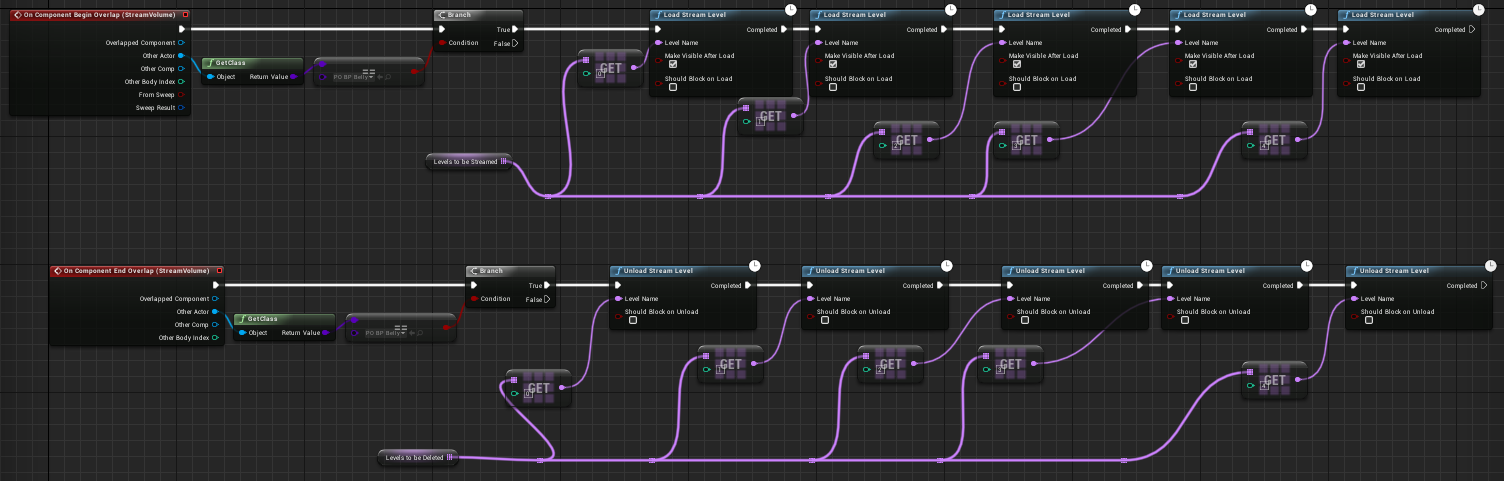Click array output pin of Levels to be Deleted
The width and height of the screenshot is (1504, 481).
pyautogui.click(x=451, y=458)
